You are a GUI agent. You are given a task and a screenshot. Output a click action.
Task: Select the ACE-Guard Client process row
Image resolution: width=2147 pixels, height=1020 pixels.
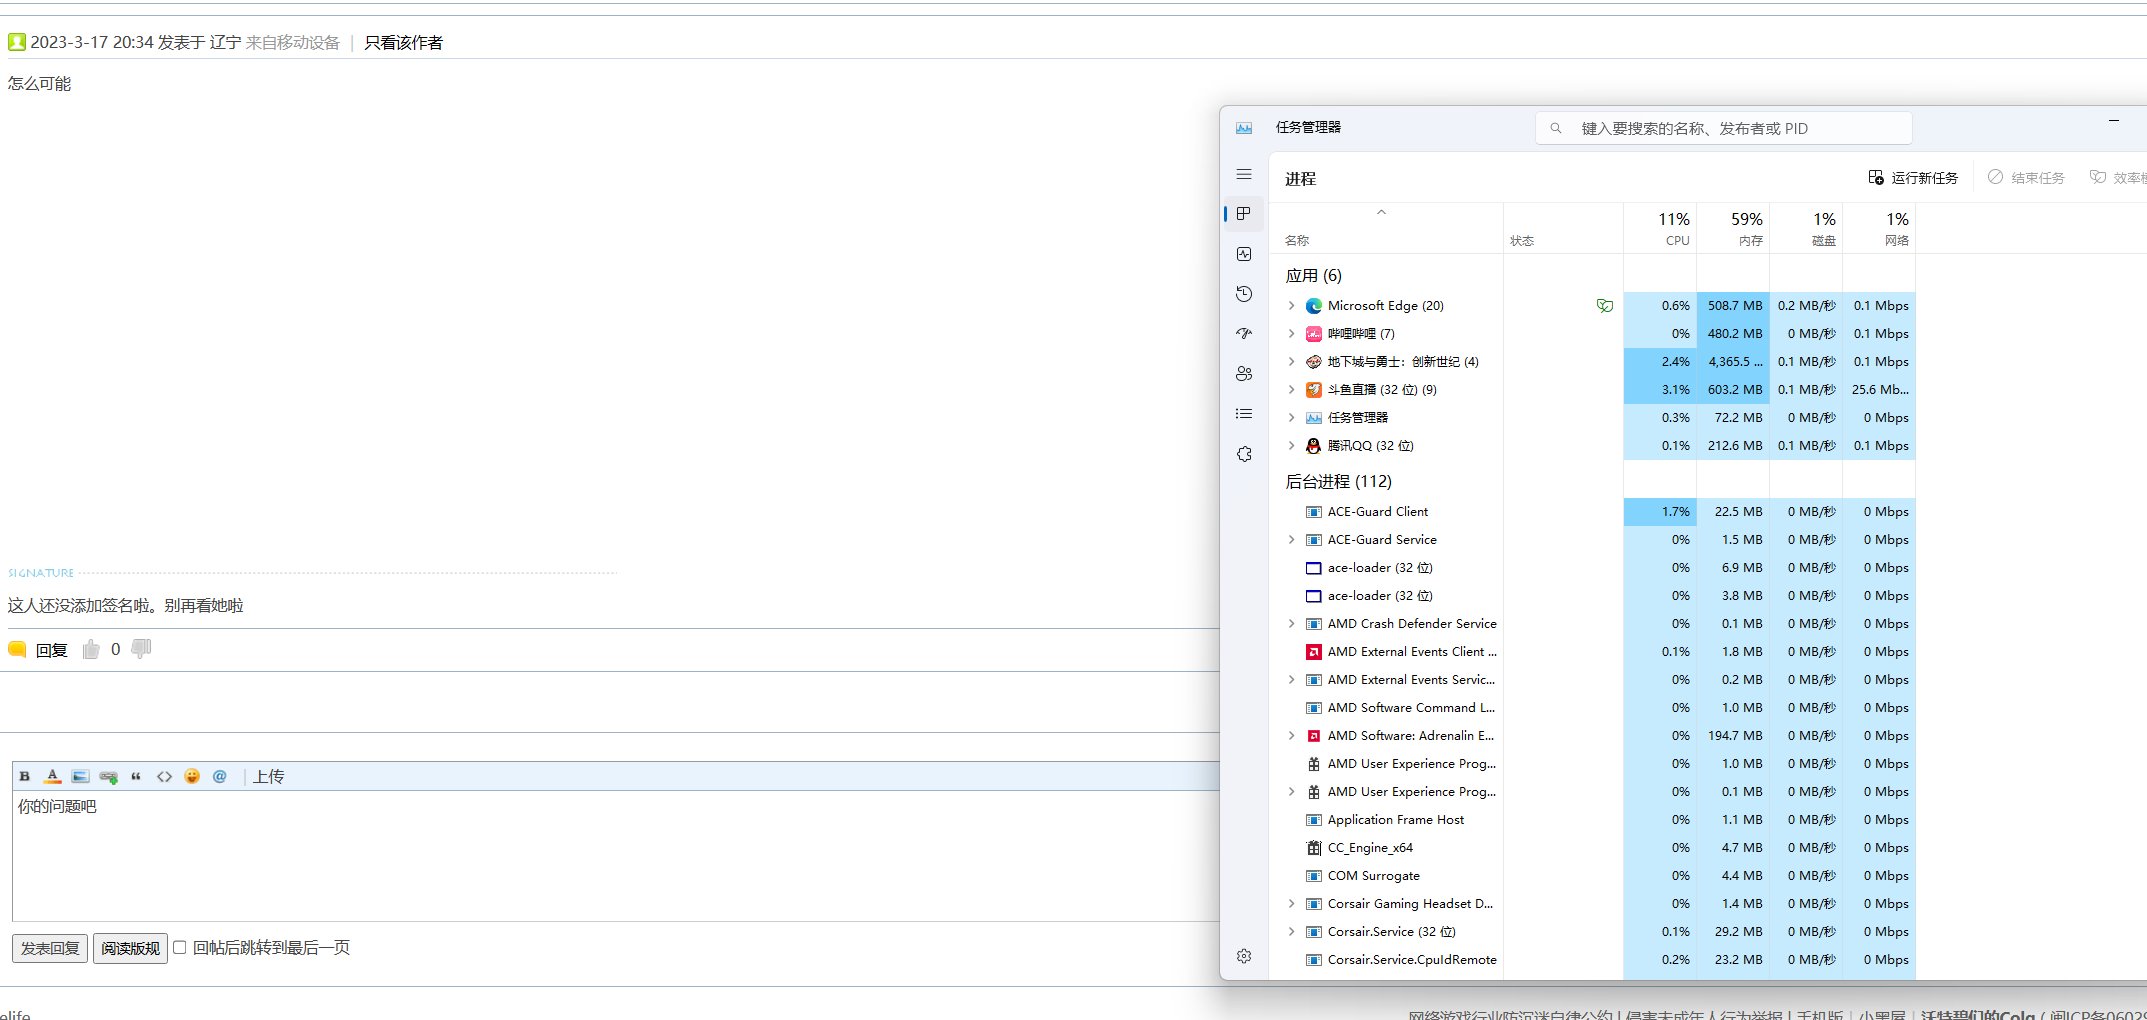click(x=1592, y=512)
